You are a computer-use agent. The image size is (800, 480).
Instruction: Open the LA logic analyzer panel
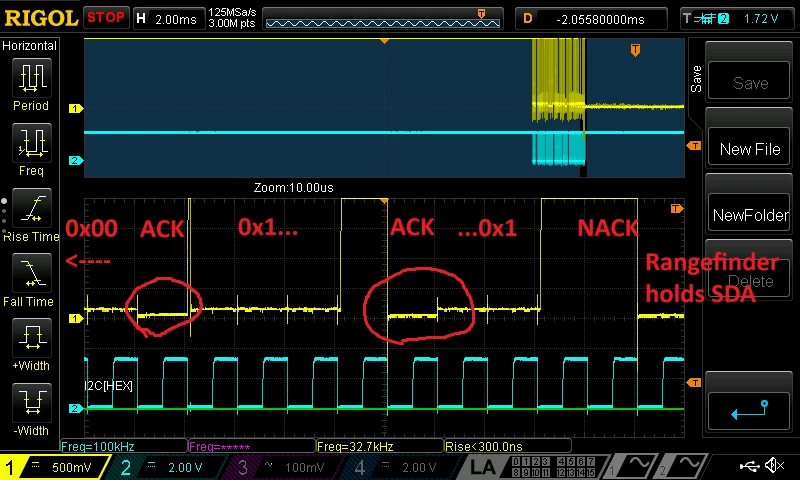[x=482, y=467]
